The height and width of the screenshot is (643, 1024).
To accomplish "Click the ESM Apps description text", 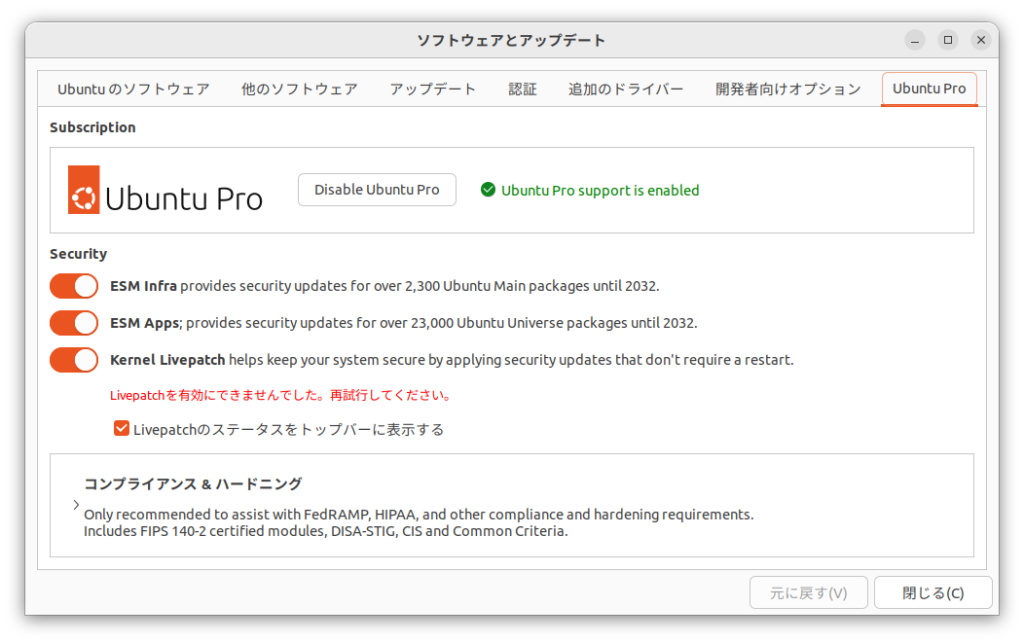I will pyautogui.click(x=404, y=323).
